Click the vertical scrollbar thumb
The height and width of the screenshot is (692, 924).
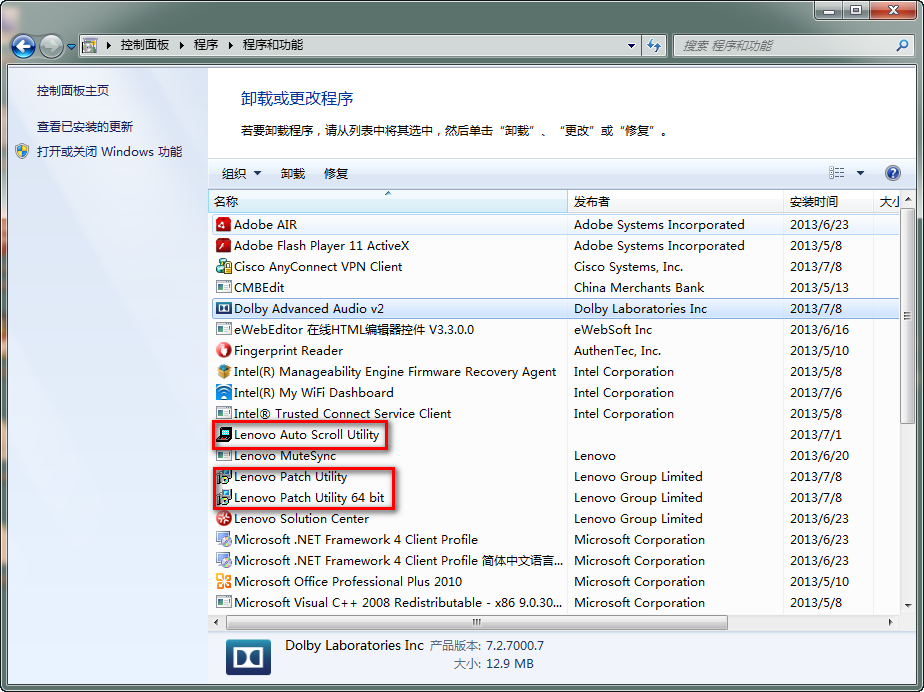point(907,315)
